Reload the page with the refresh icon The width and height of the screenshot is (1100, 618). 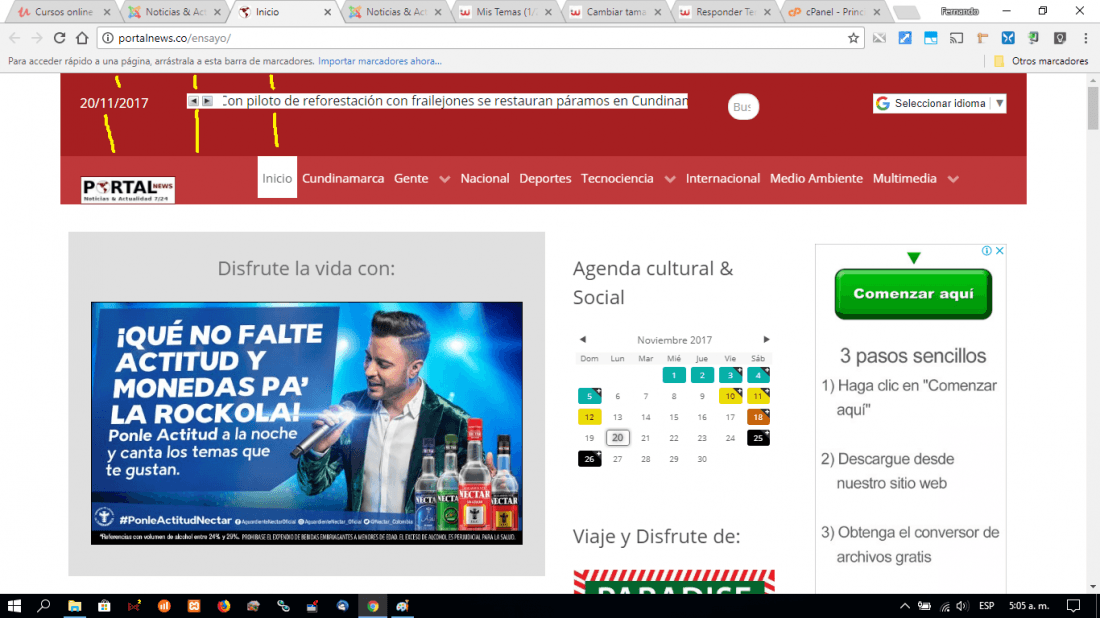pyautogui.click(x=60, y=38)
